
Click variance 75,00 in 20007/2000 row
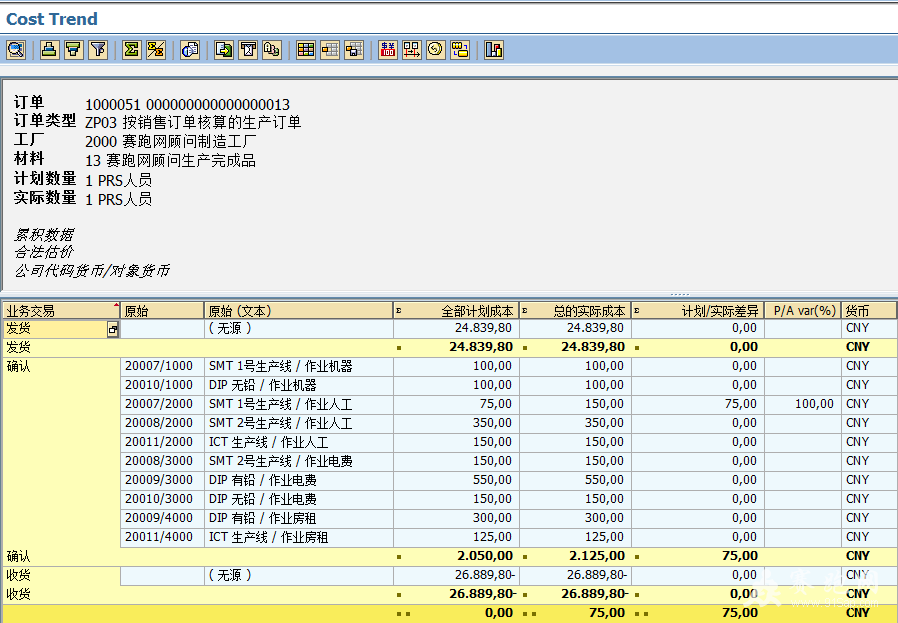741,404
